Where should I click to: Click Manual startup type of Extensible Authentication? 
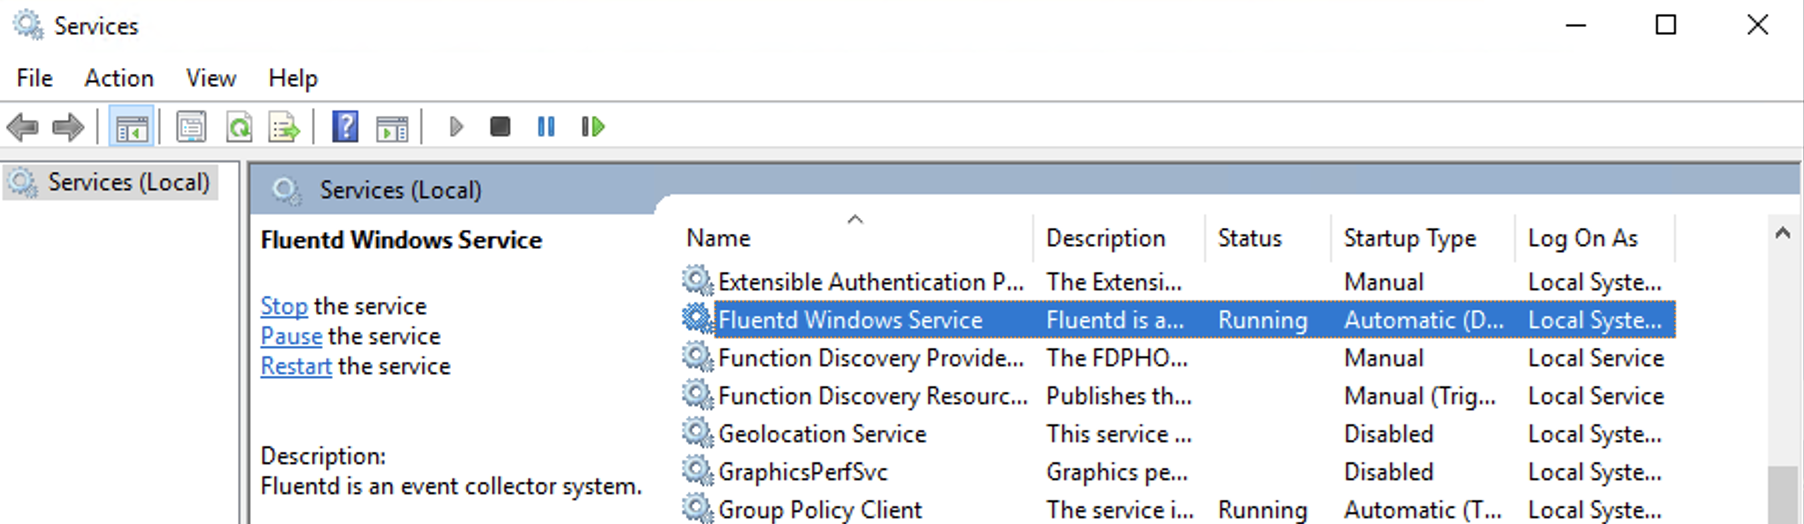coord(1384,282)
